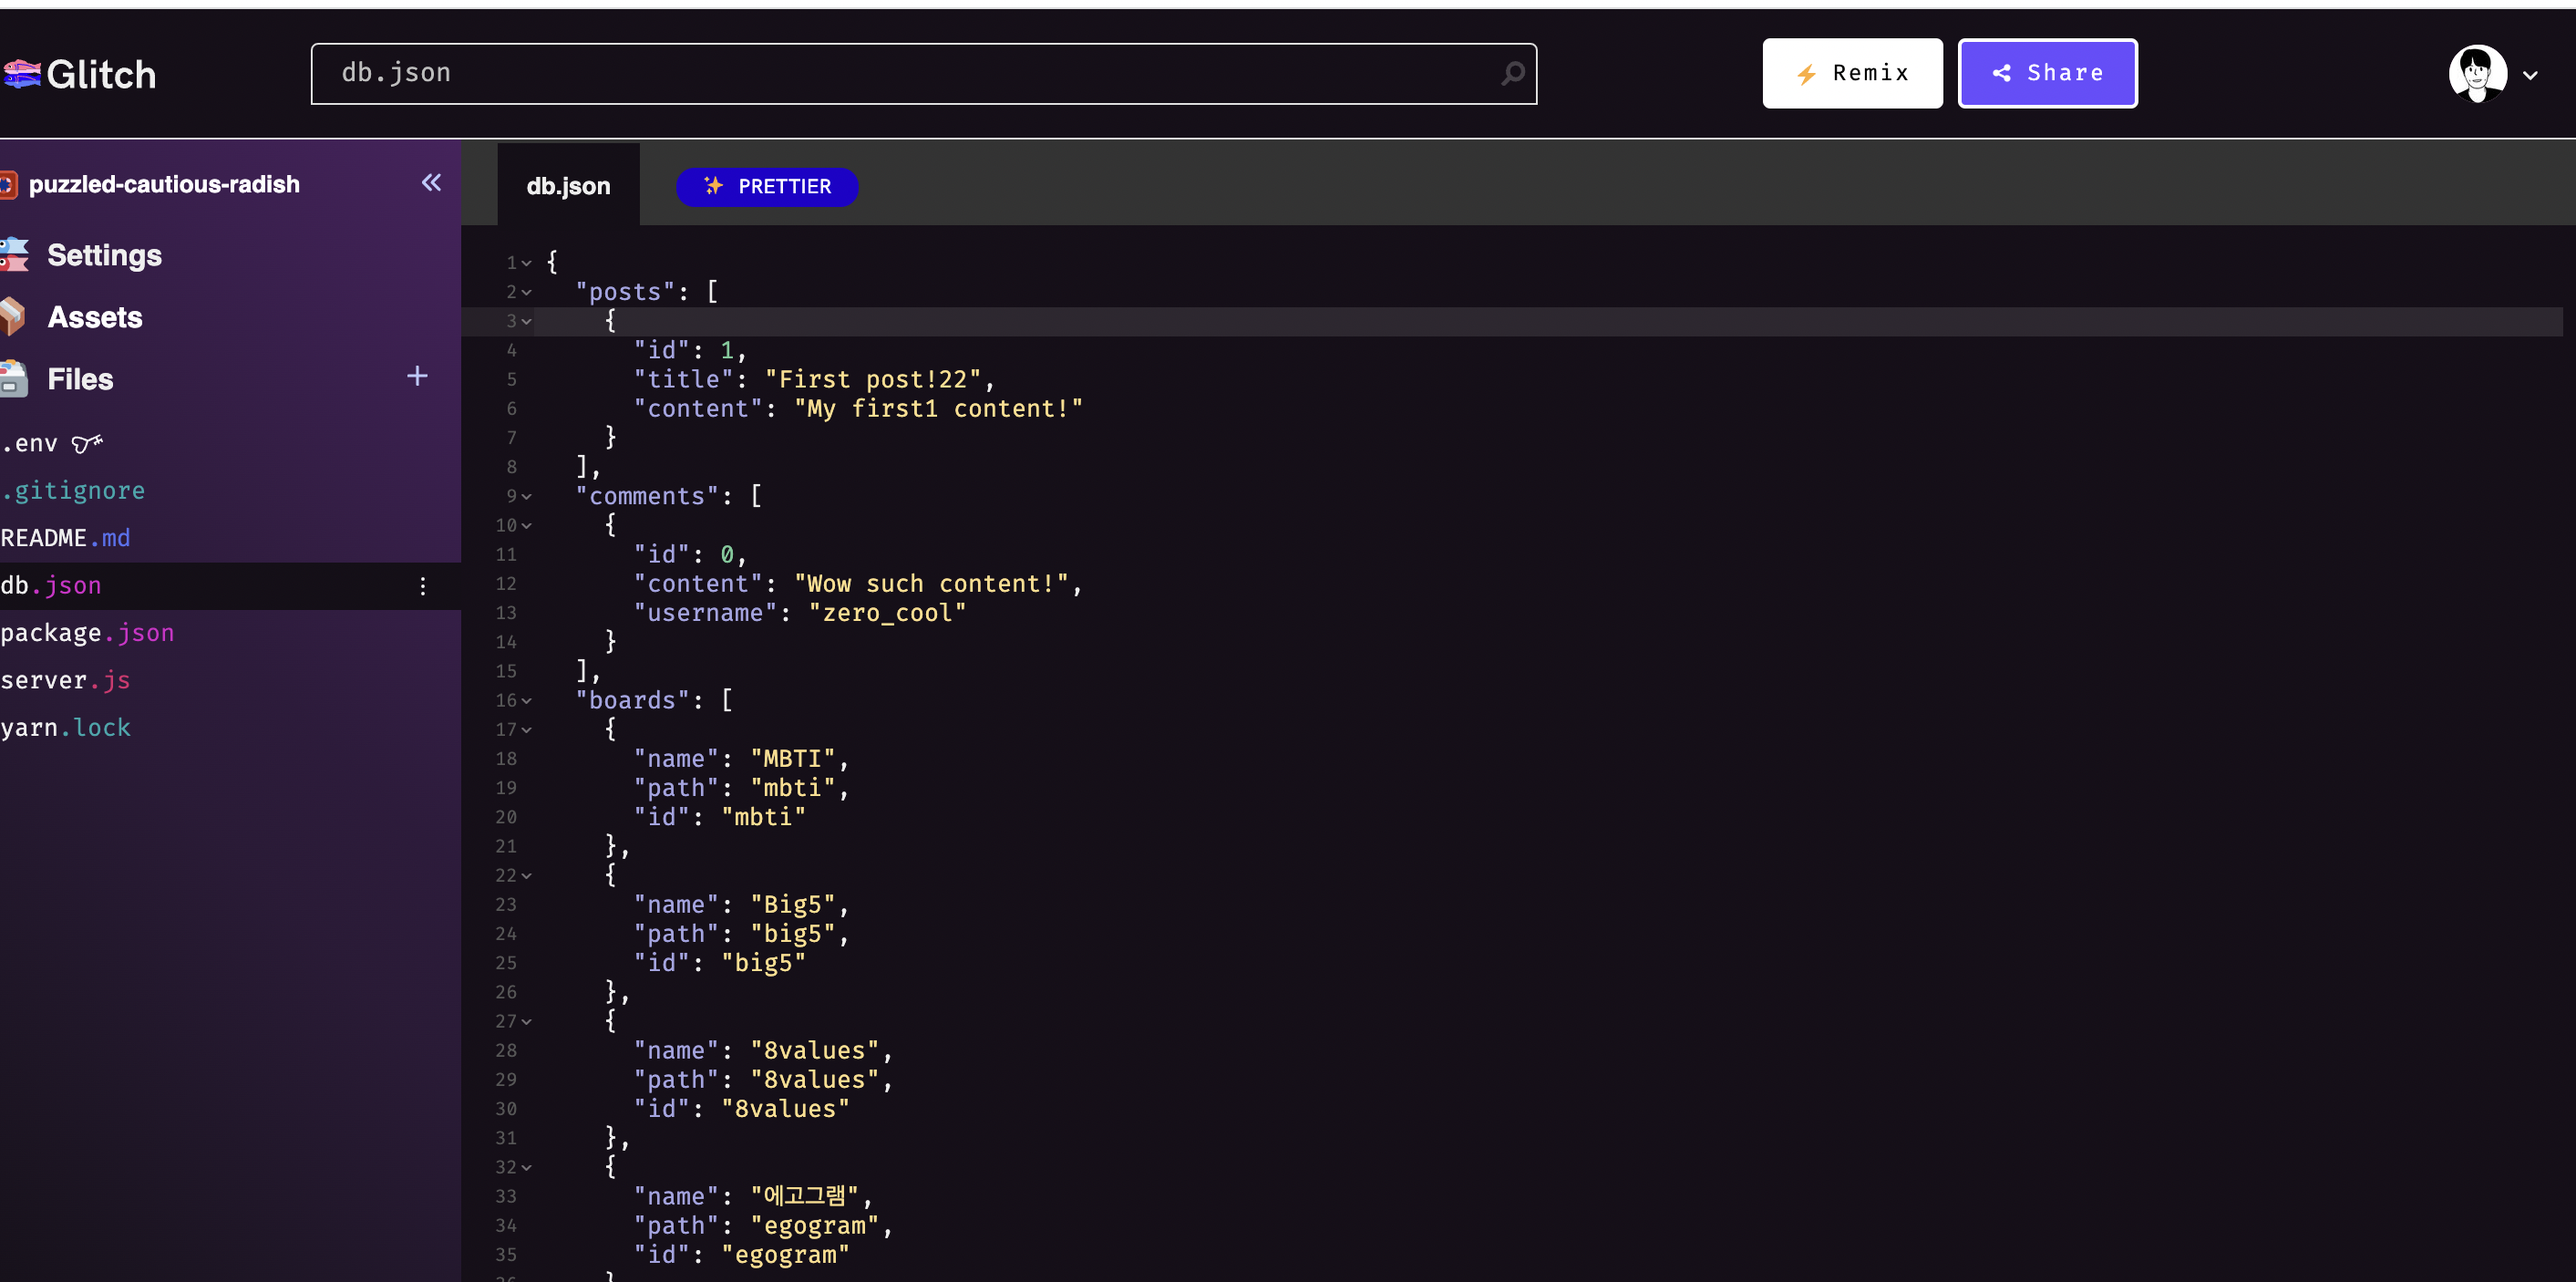
Task: Click the search magnifier icon
Action: [1513, 73]
